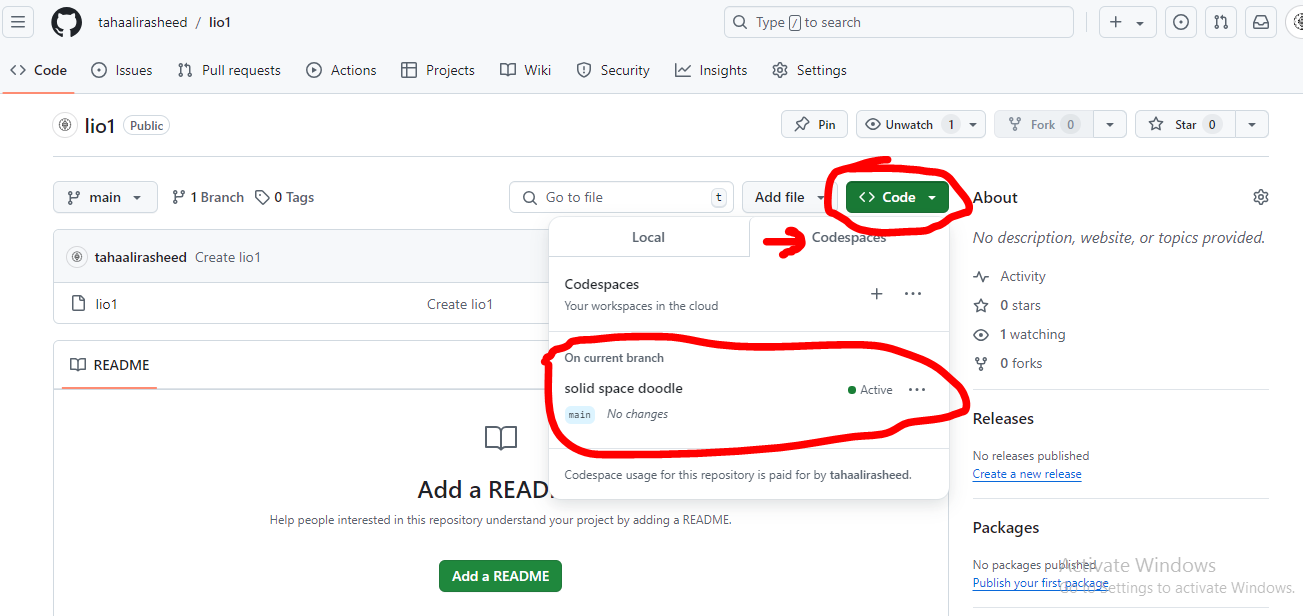Select the Codespaces tab in popup
The width and height of the screenshot is (1303, 616).
pos(848,237)
